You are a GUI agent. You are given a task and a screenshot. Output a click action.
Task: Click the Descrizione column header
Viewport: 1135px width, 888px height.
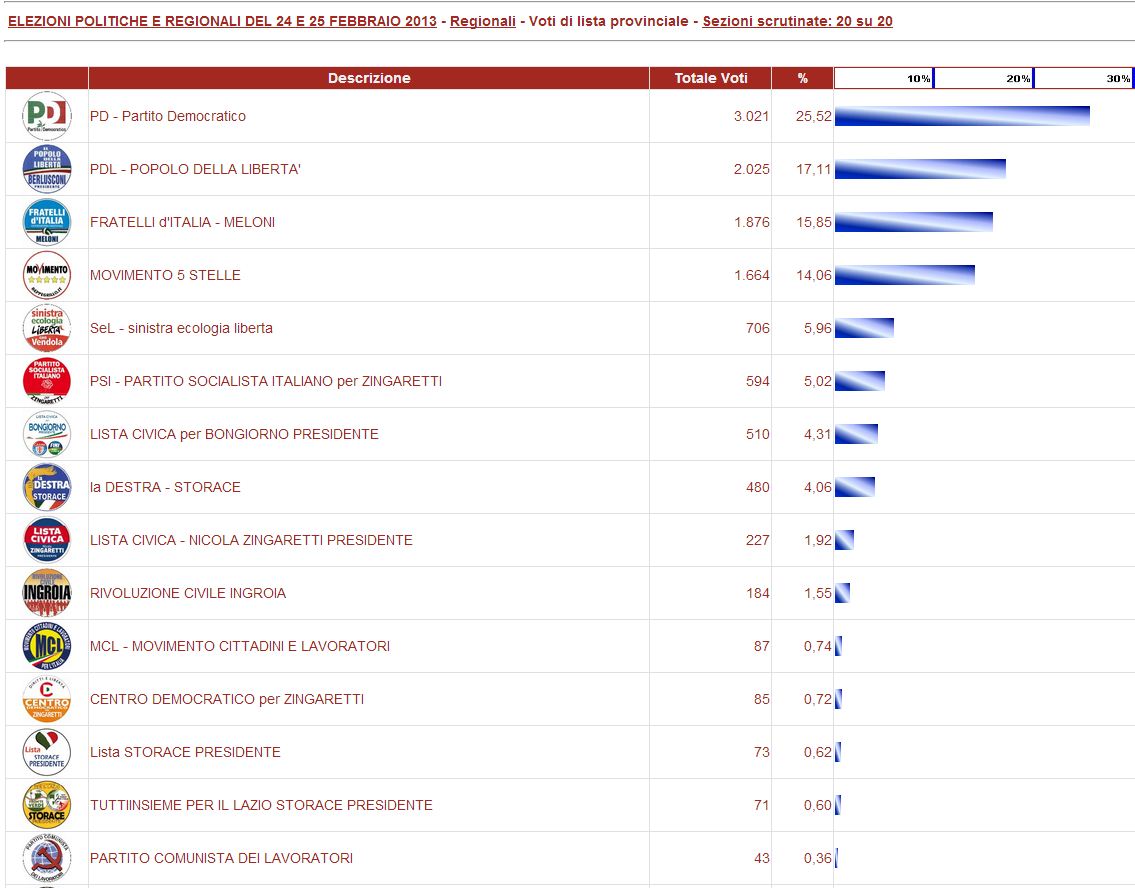(x=368, y=78)
